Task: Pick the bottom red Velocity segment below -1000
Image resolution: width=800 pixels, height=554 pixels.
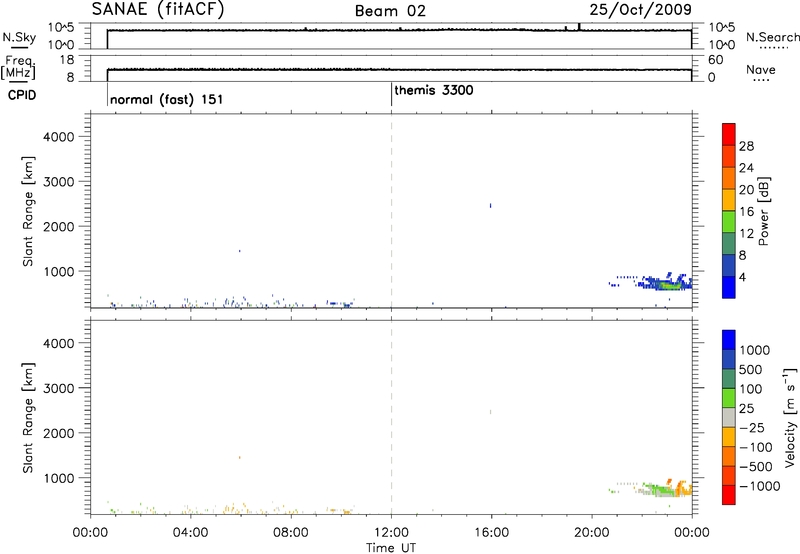Action: click(729, 494)
